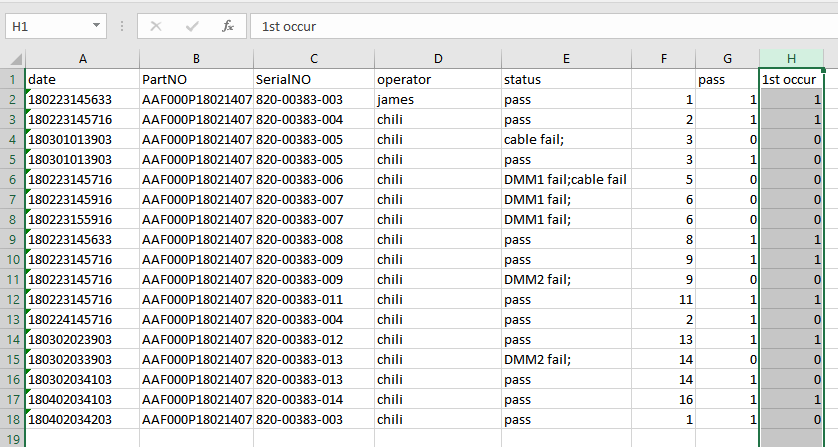The image size is (838, 447).
Task: Click the 'pass' header cell in column G
Action: click(727, 80)
